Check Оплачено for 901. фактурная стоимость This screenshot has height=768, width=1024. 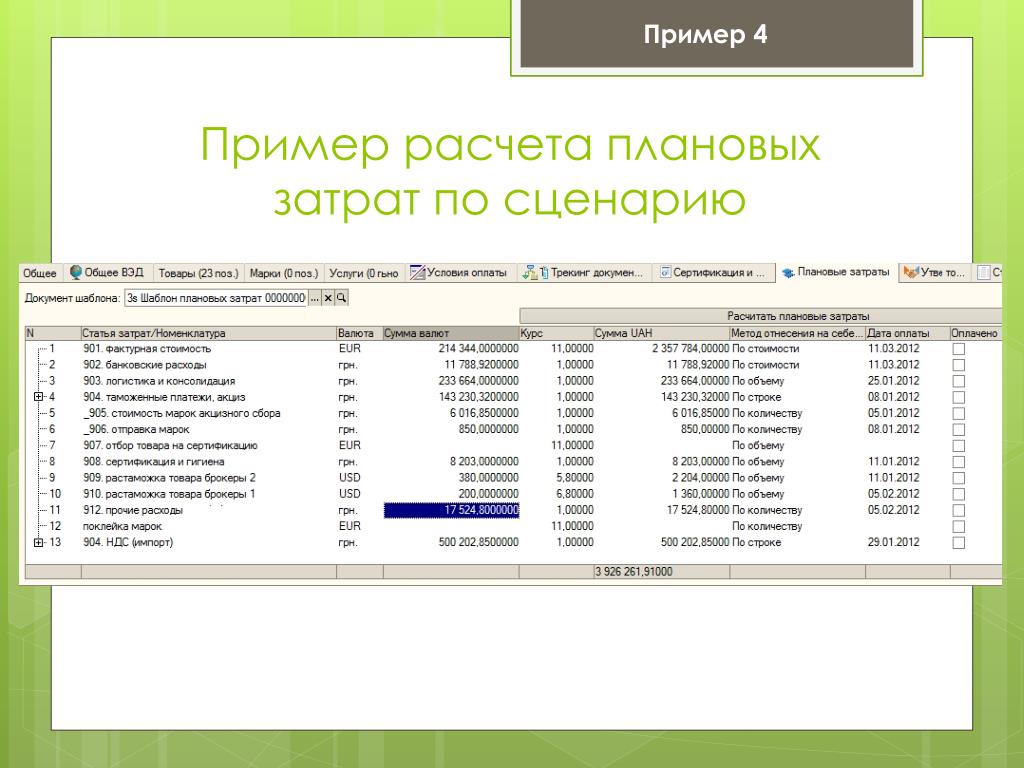(x=959, y=349)
